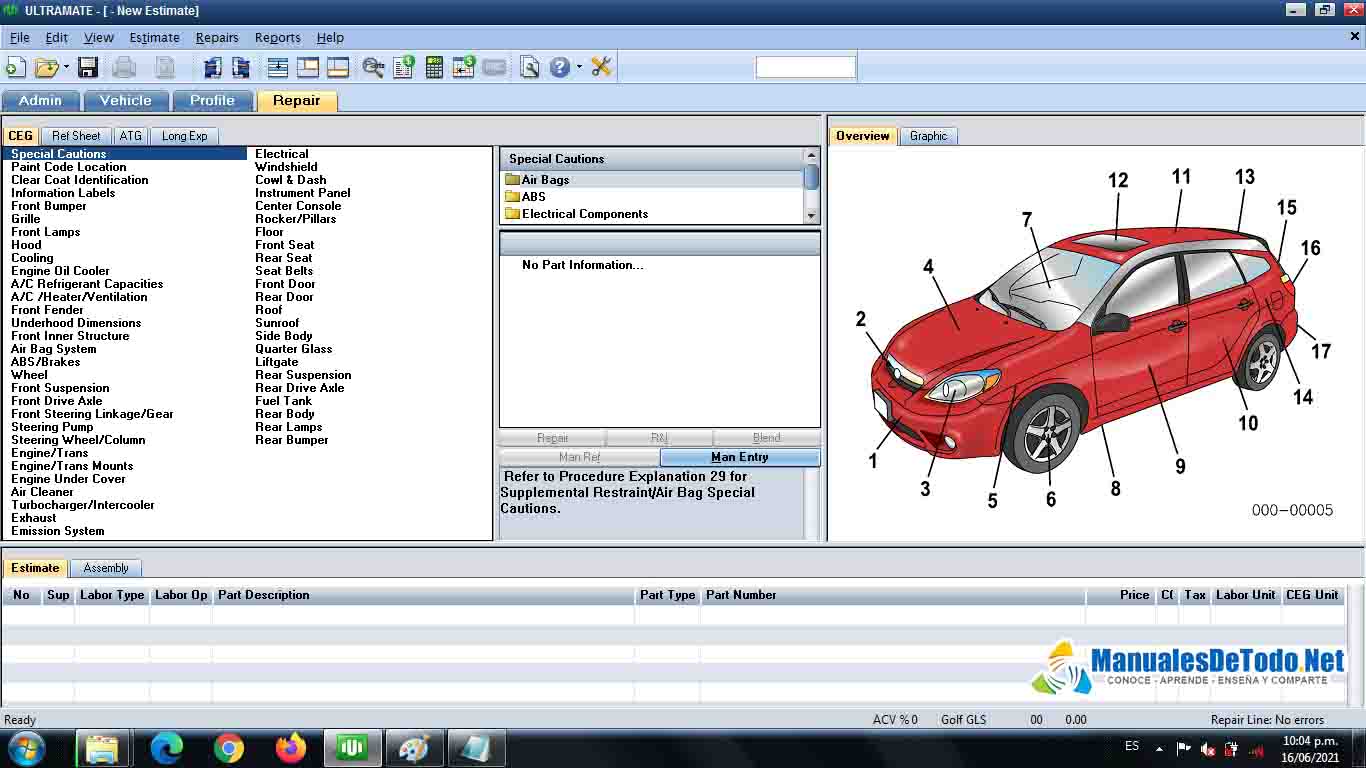The width and height of the screenshot is (1366, 768).
Task: Click the Man Entry button
Action: (740, 457)
